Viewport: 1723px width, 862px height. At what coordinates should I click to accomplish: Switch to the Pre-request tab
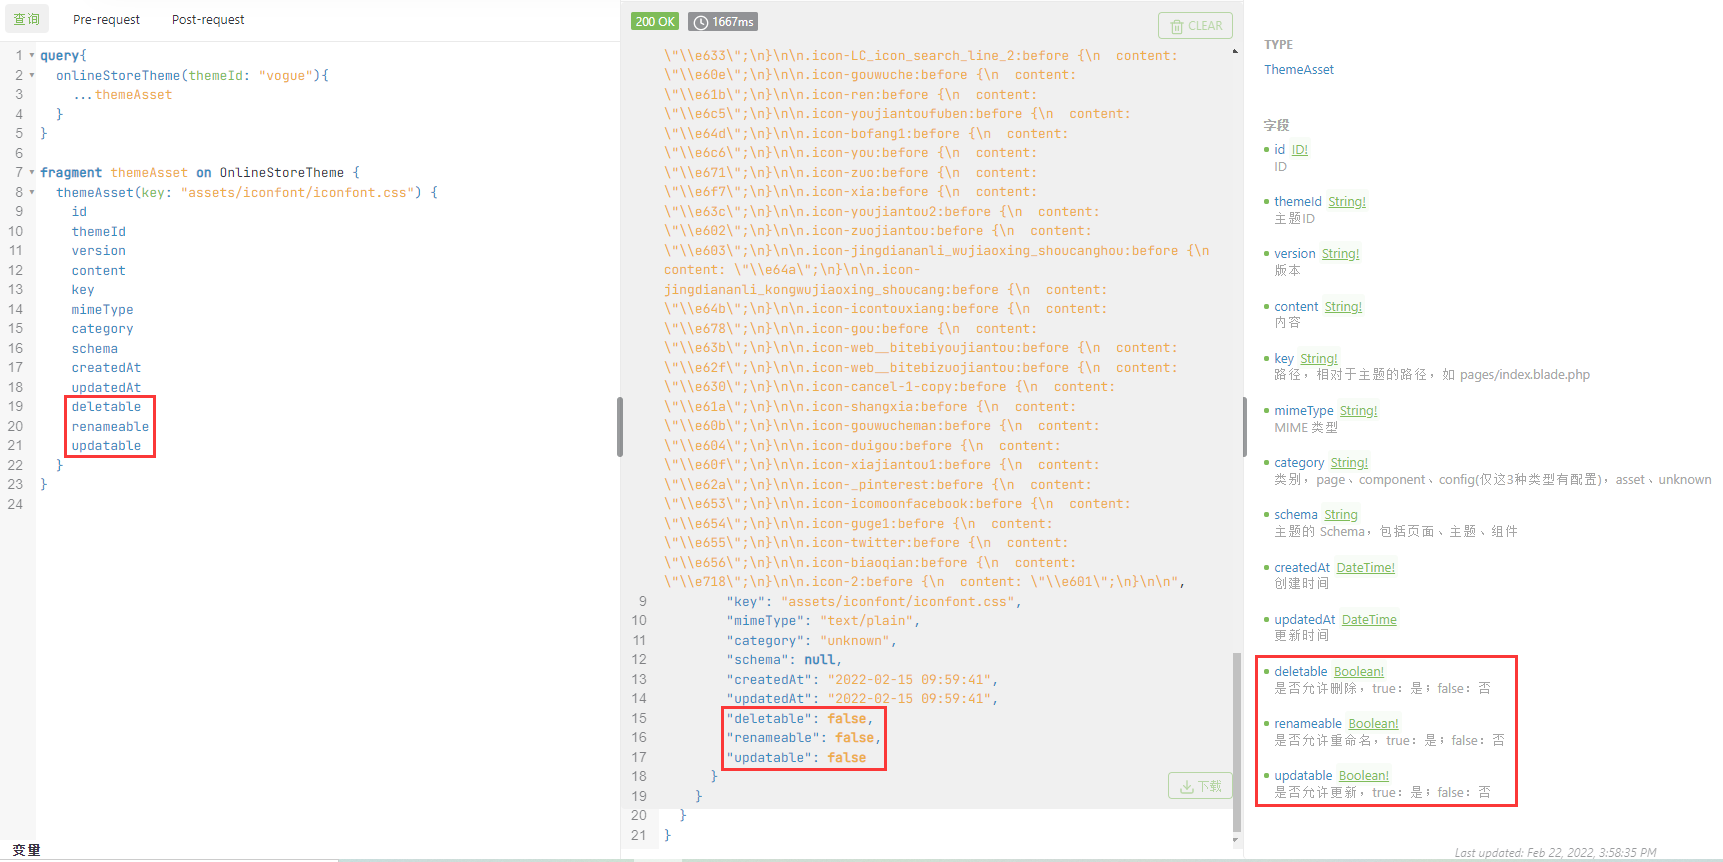106,20
